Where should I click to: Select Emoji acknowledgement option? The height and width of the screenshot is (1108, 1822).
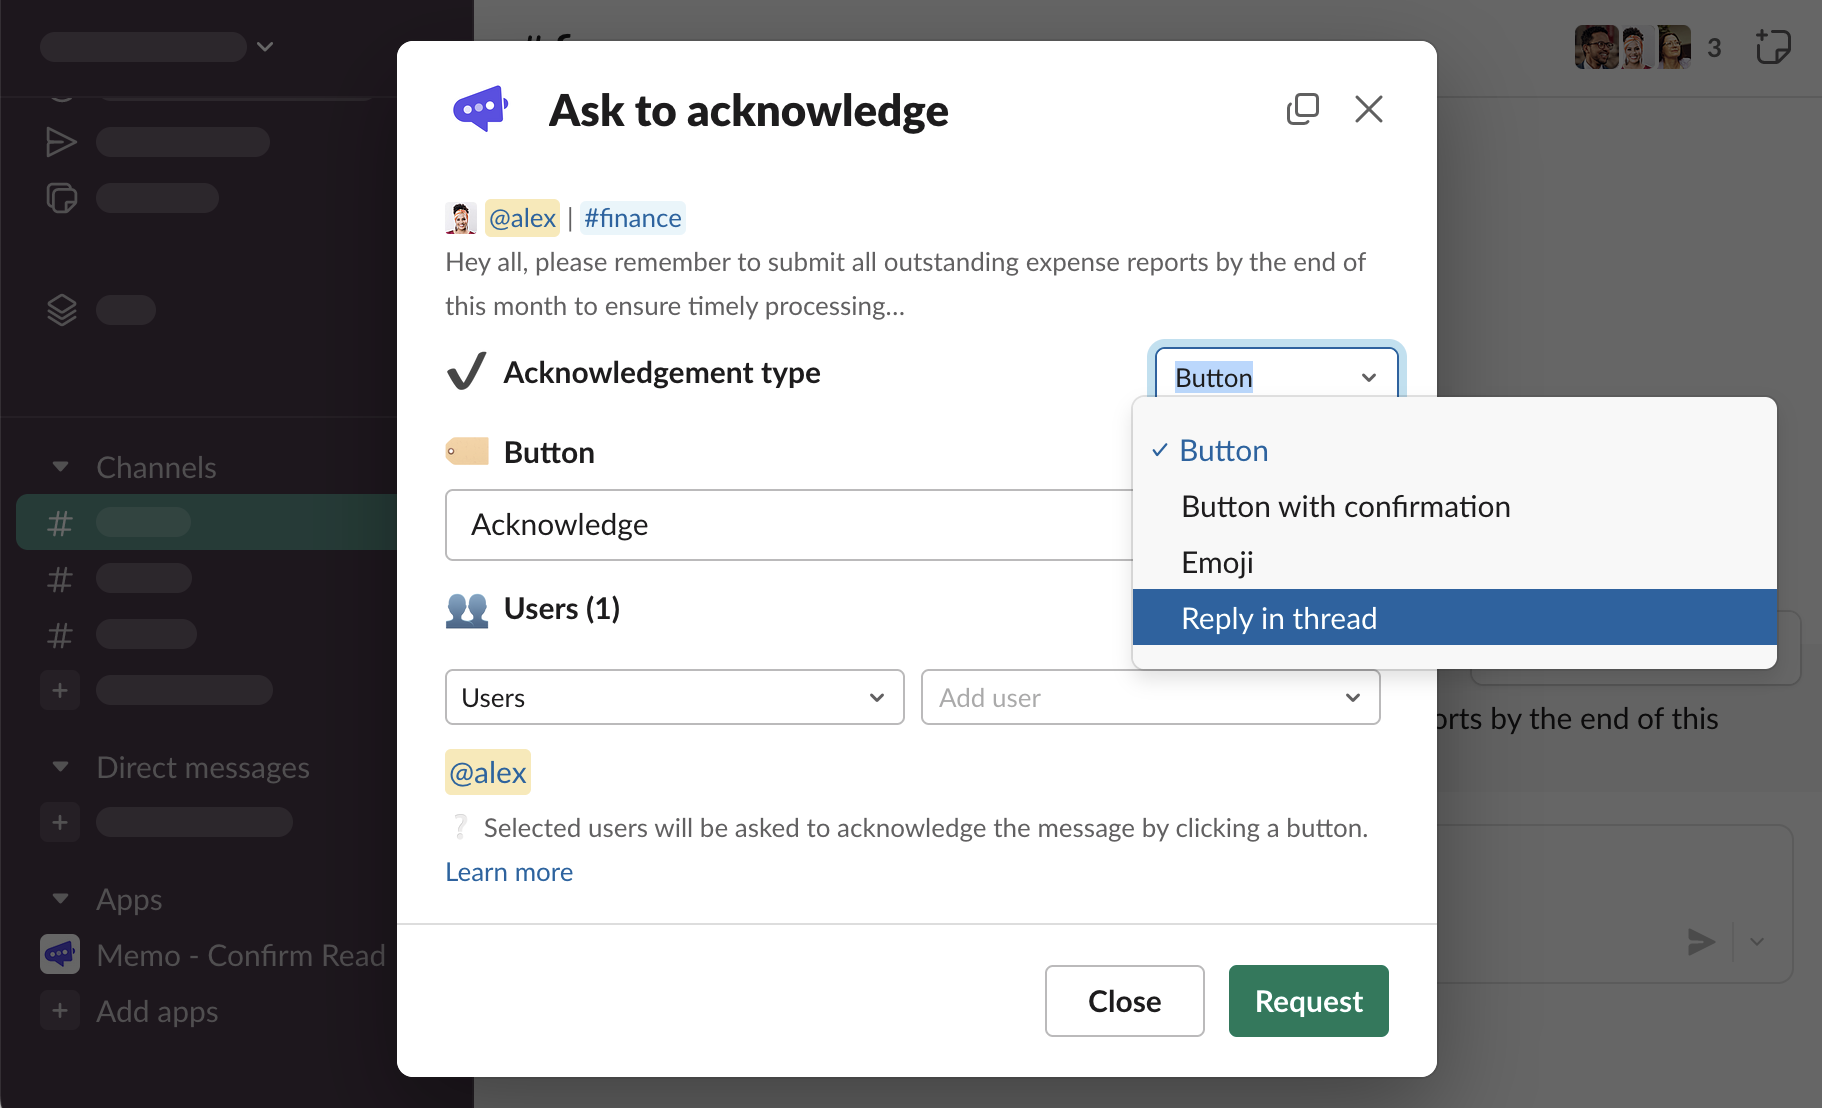(x=1217, y=563)
